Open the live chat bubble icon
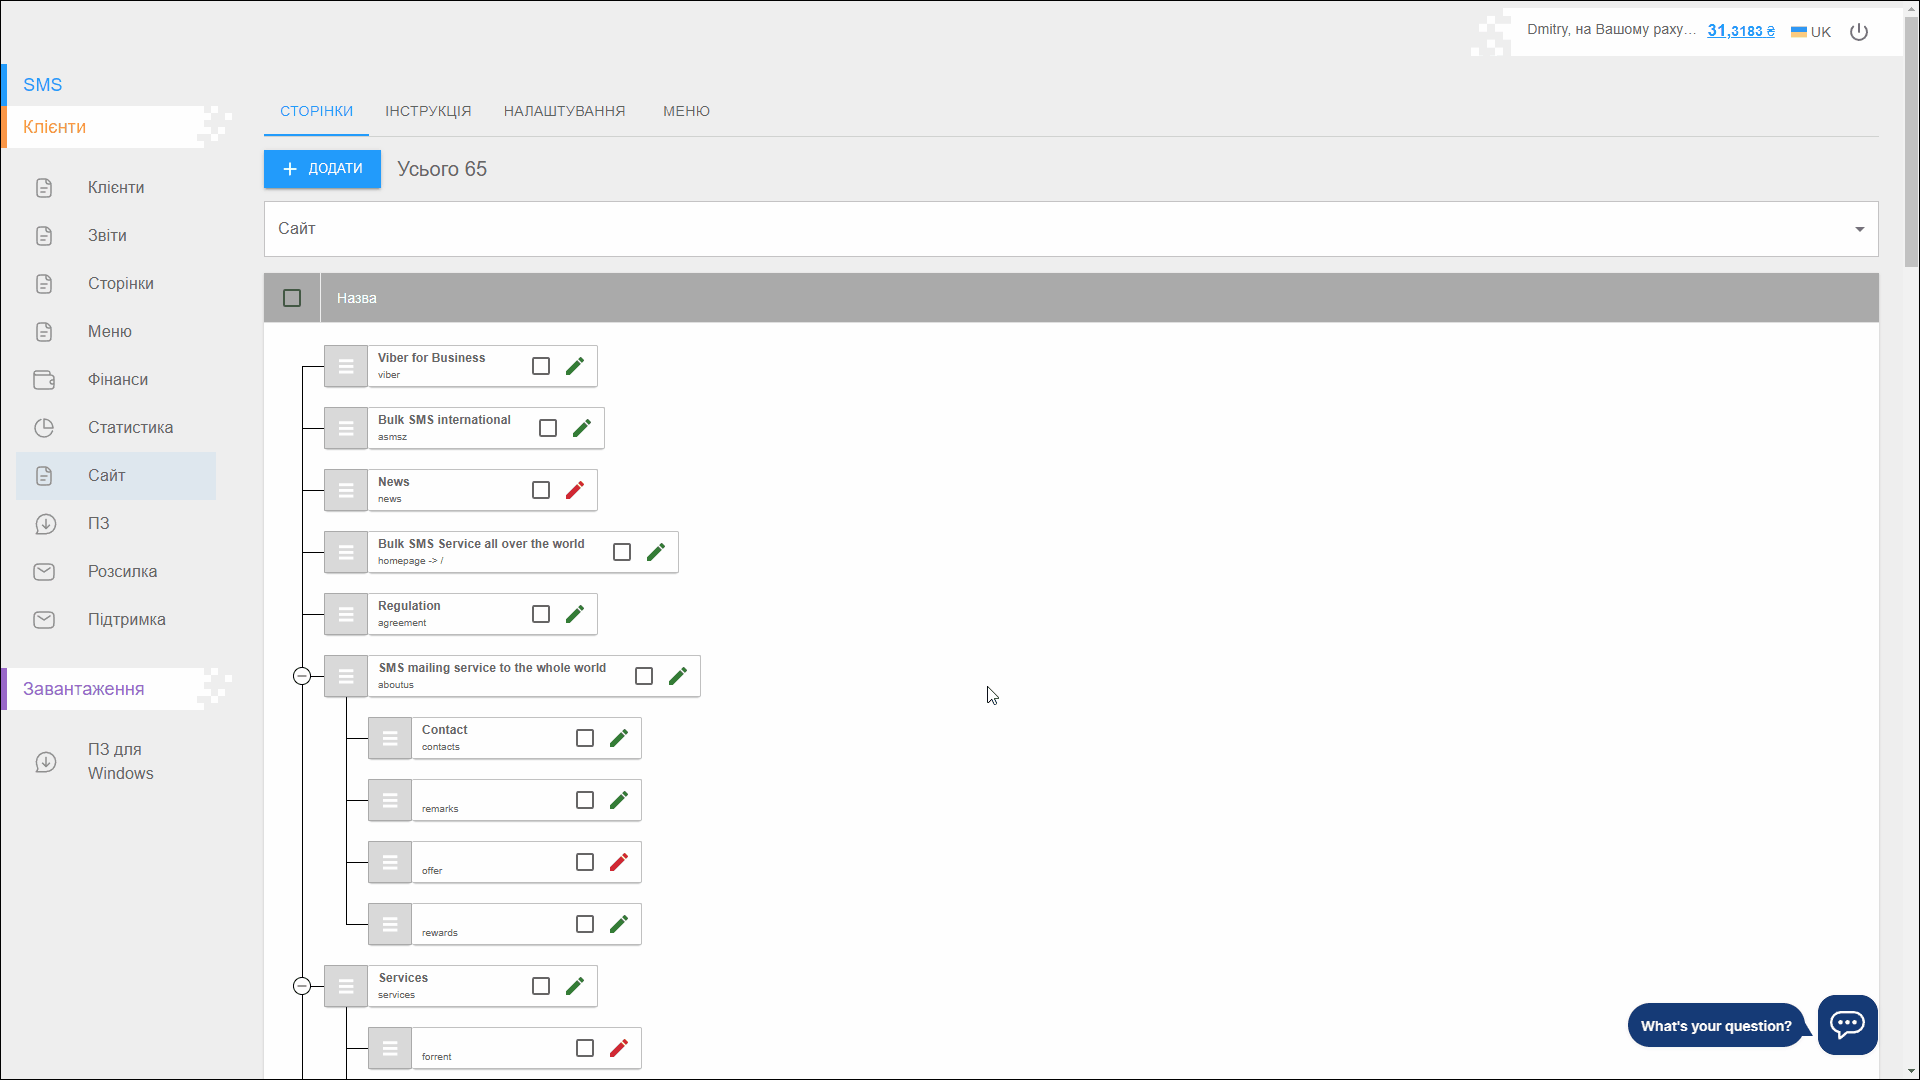The height and width of the screenshot is (1080, 1920). (1847, 1024)
